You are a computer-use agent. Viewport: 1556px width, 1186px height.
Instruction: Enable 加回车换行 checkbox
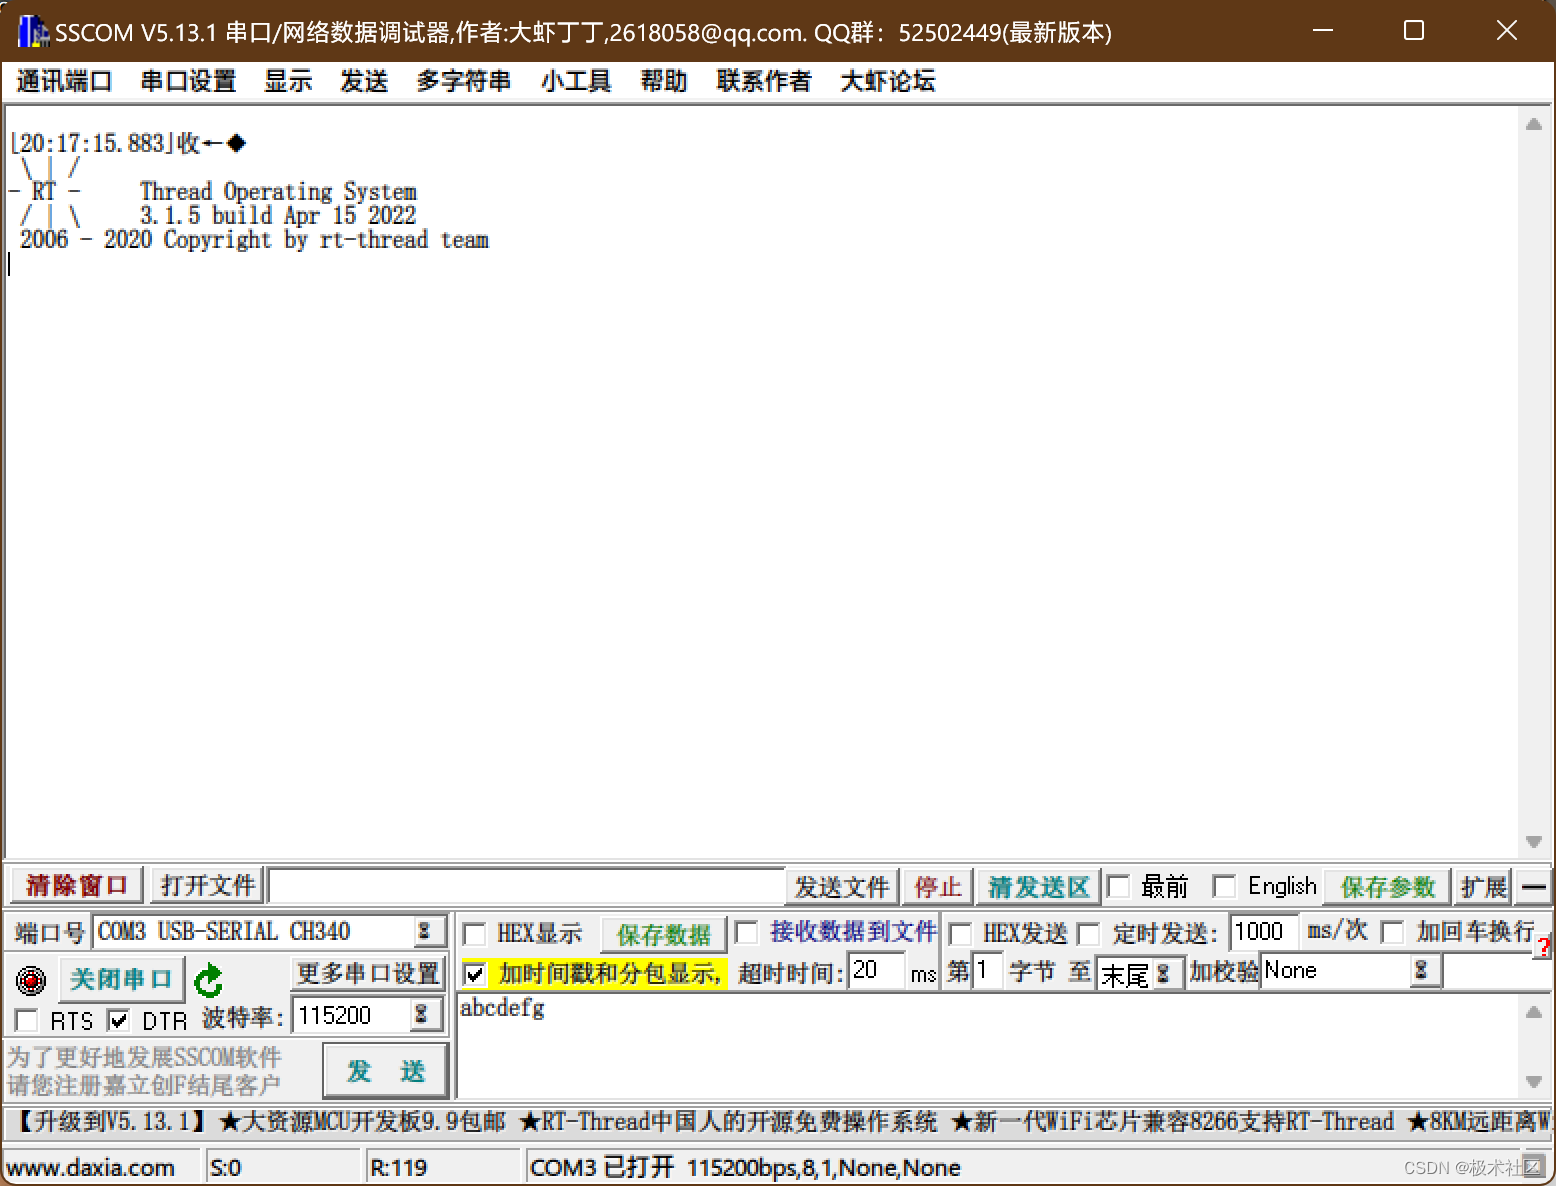(x=1392, y=932)
